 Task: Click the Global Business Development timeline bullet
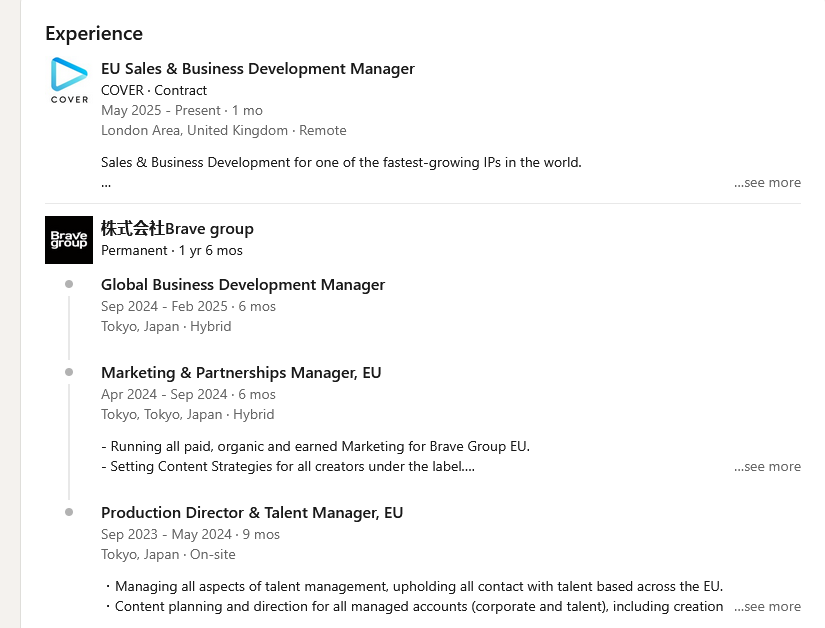coord(69,284)
